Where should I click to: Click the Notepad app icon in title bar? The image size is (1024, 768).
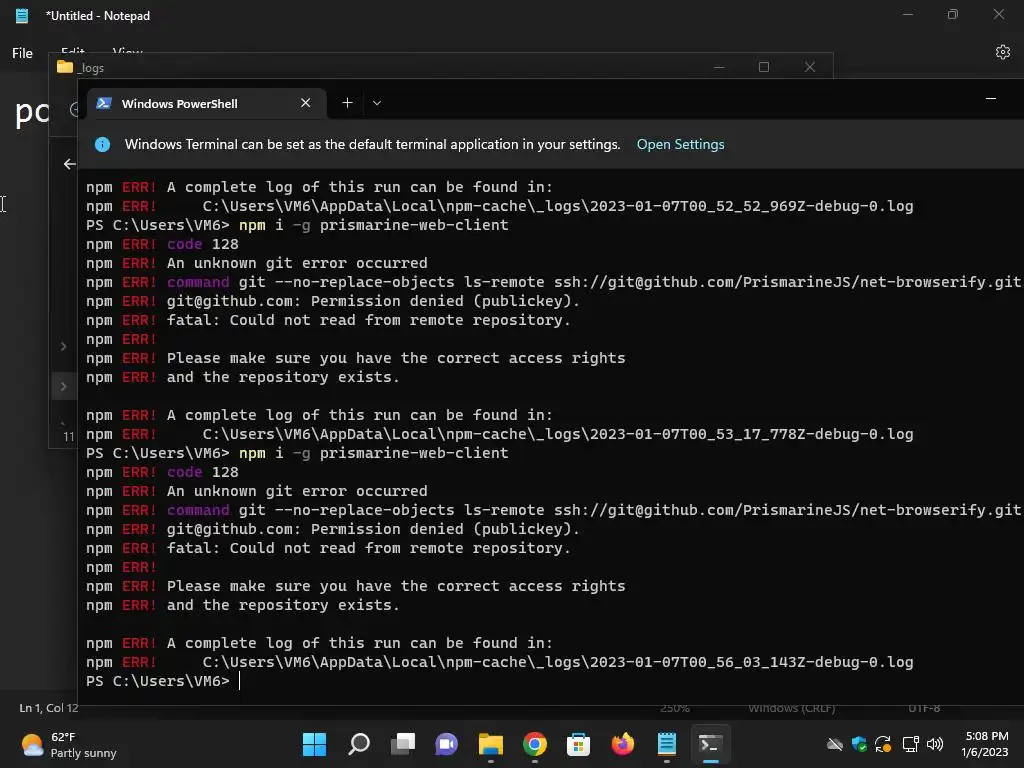(x=22, y=15)
